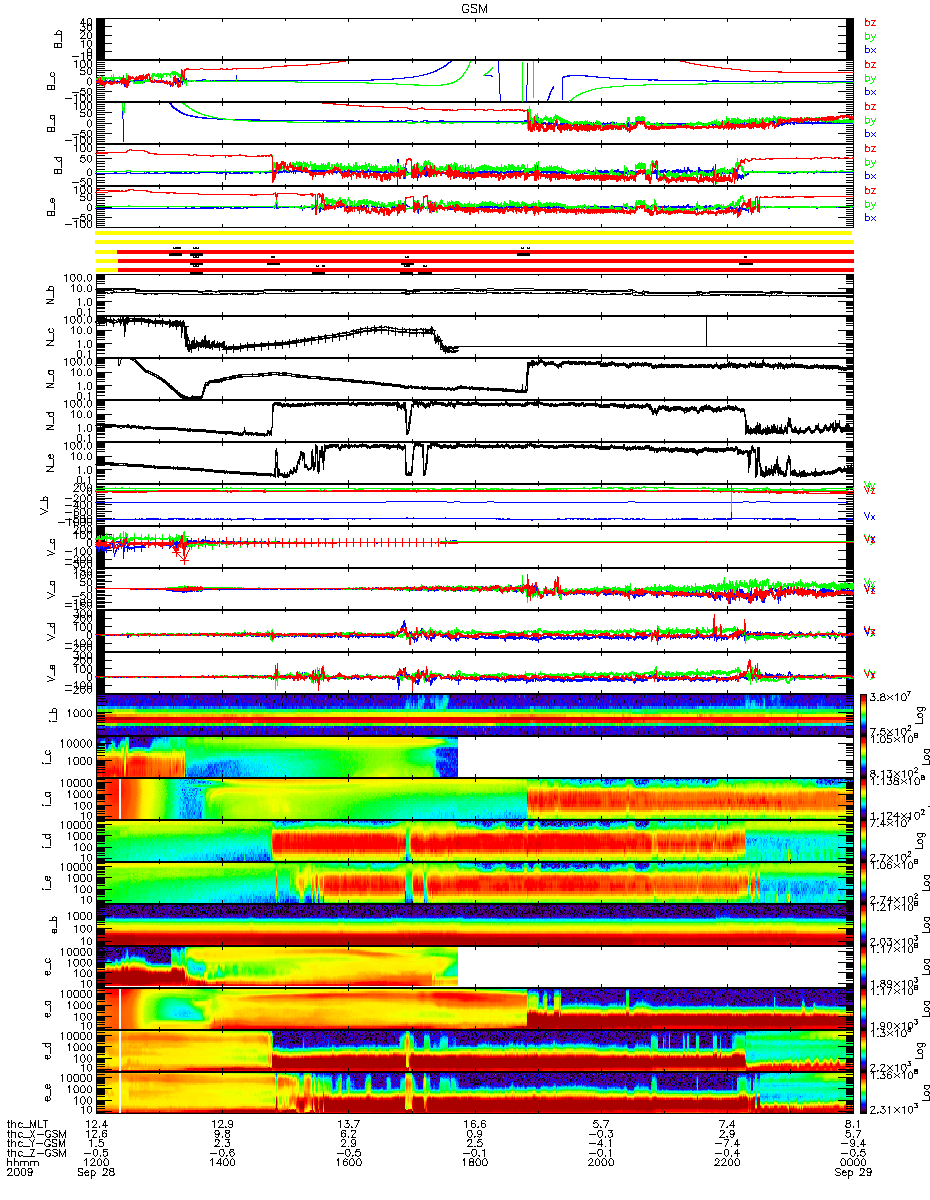Click the 2200 time tick label
The width and height of the screenshot is (930, 1200).
[726, 1164]
